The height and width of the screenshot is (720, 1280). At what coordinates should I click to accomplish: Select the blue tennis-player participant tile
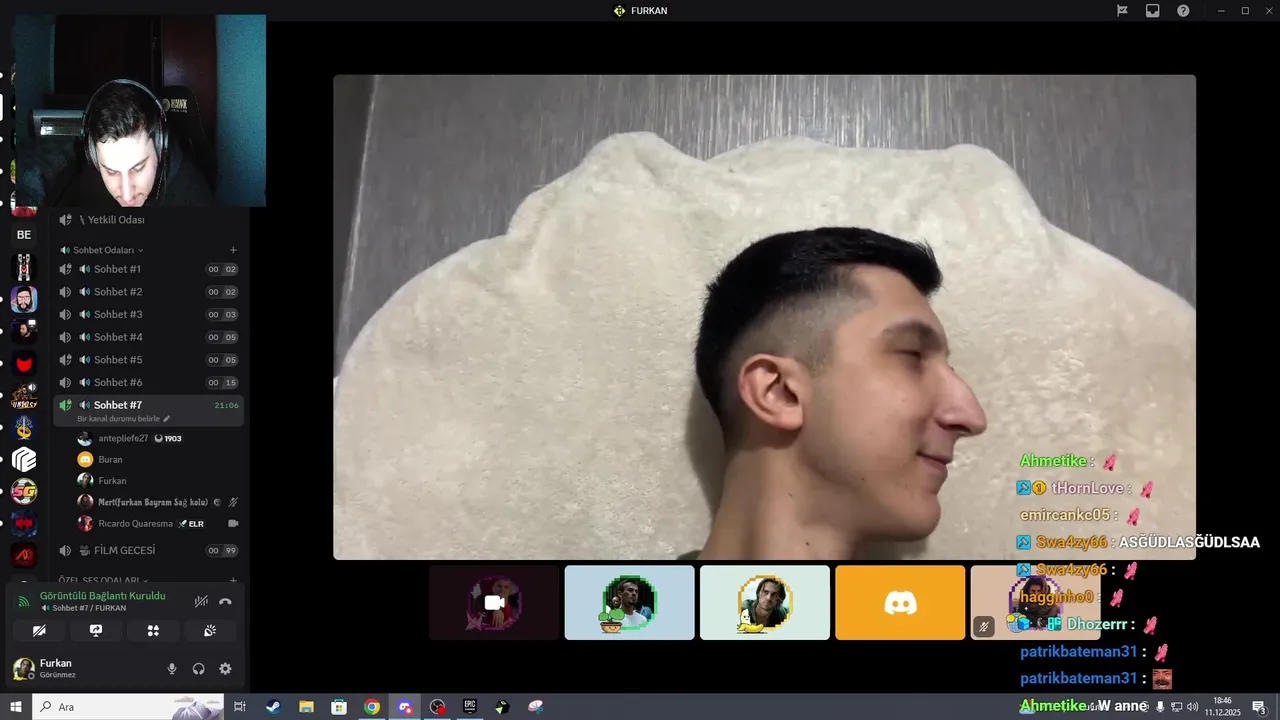point(629,602)
